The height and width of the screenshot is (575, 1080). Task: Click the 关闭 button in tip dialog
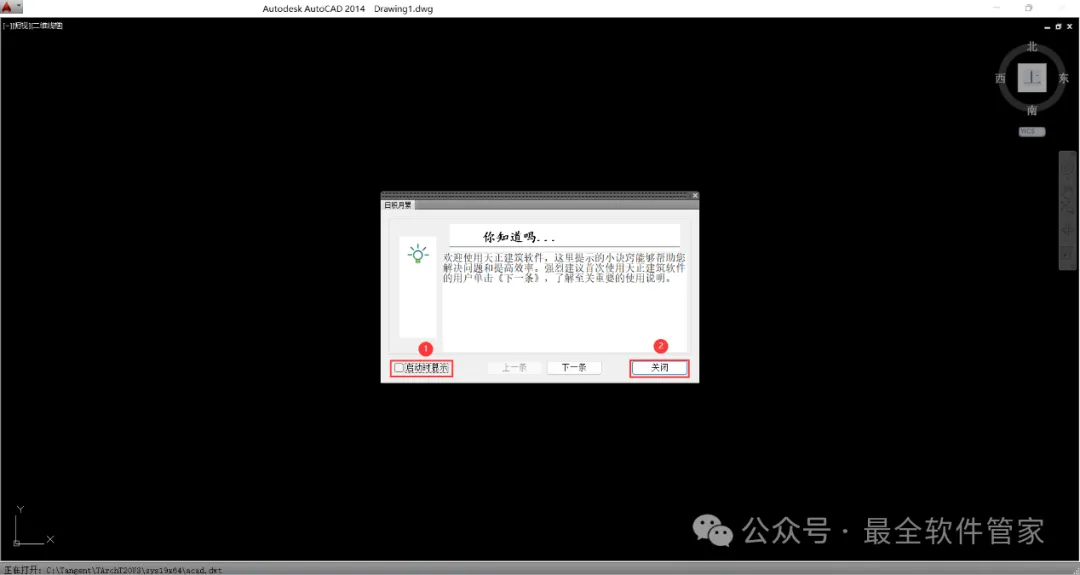659,368
